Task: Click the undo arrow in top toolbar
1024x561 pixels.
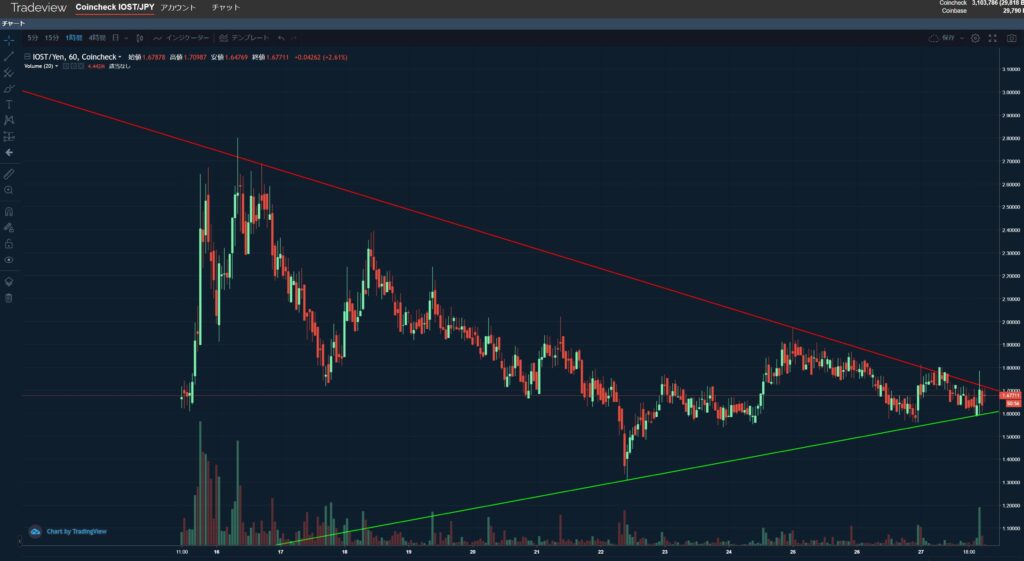Action: click(x=281, y=38)
